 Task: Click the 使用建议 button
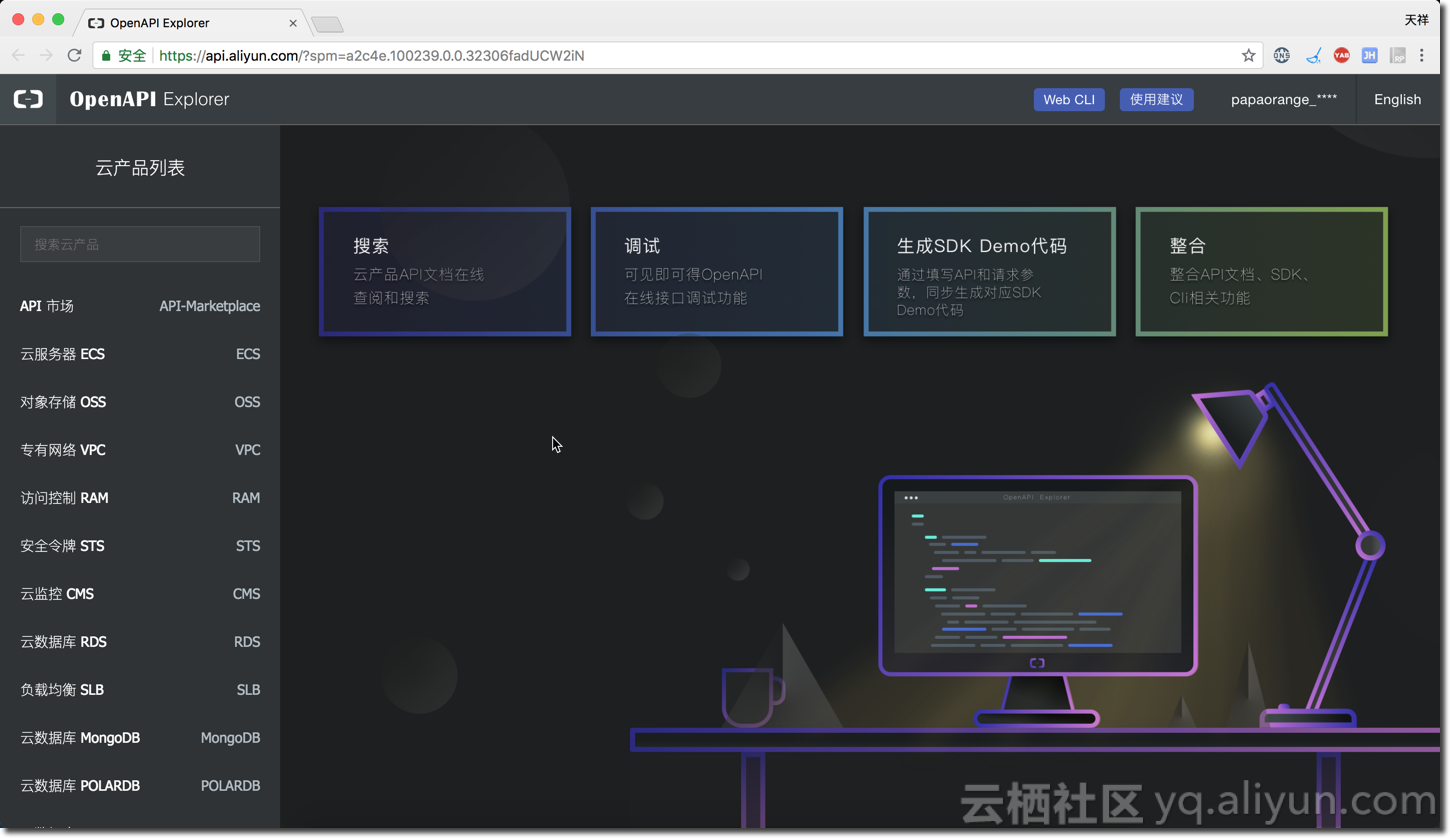[x=1156, y=99]
